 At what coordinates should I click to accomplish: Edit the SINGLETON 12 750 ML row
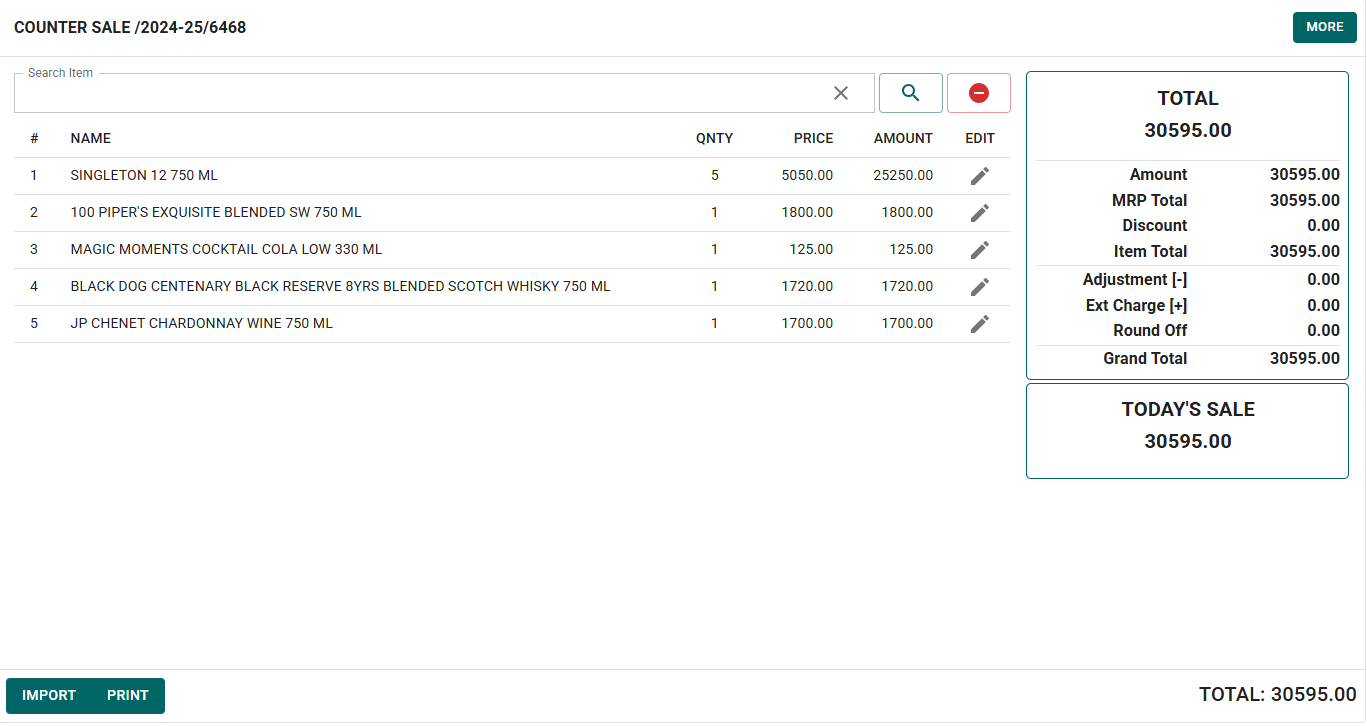click(x=980, y=176)
